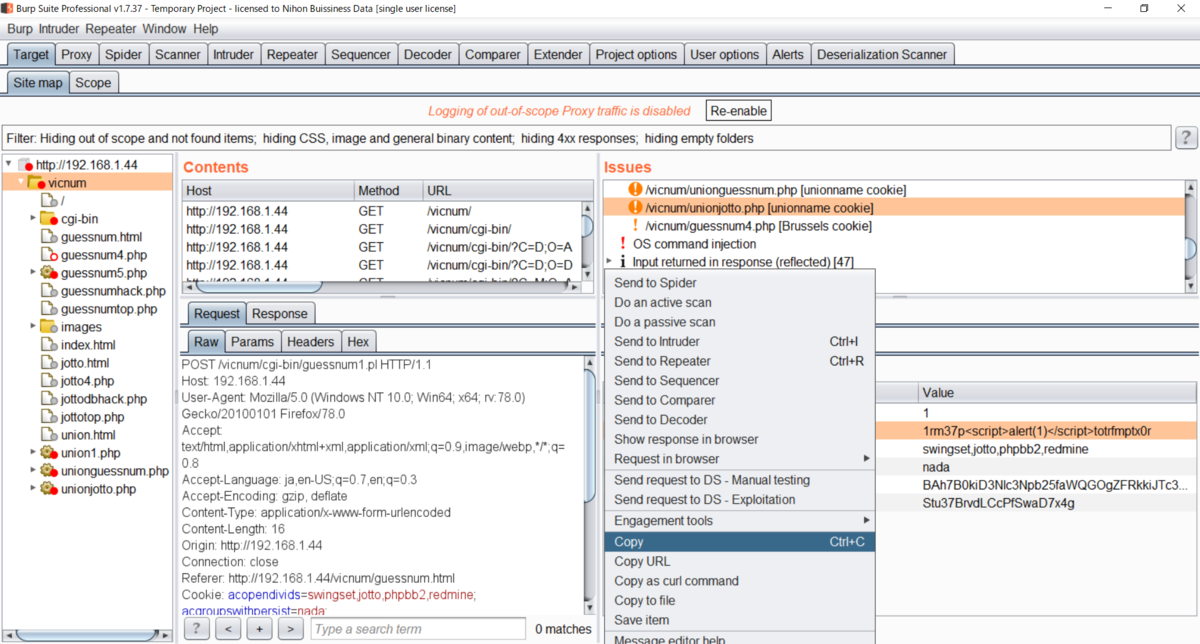Click the file icon for index.html
The image size is (1200, 644).
pyautogui.click(x=50, y=345)
